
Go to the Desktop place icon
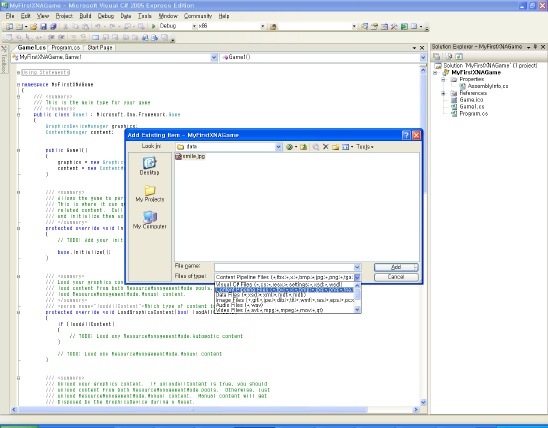150,166
